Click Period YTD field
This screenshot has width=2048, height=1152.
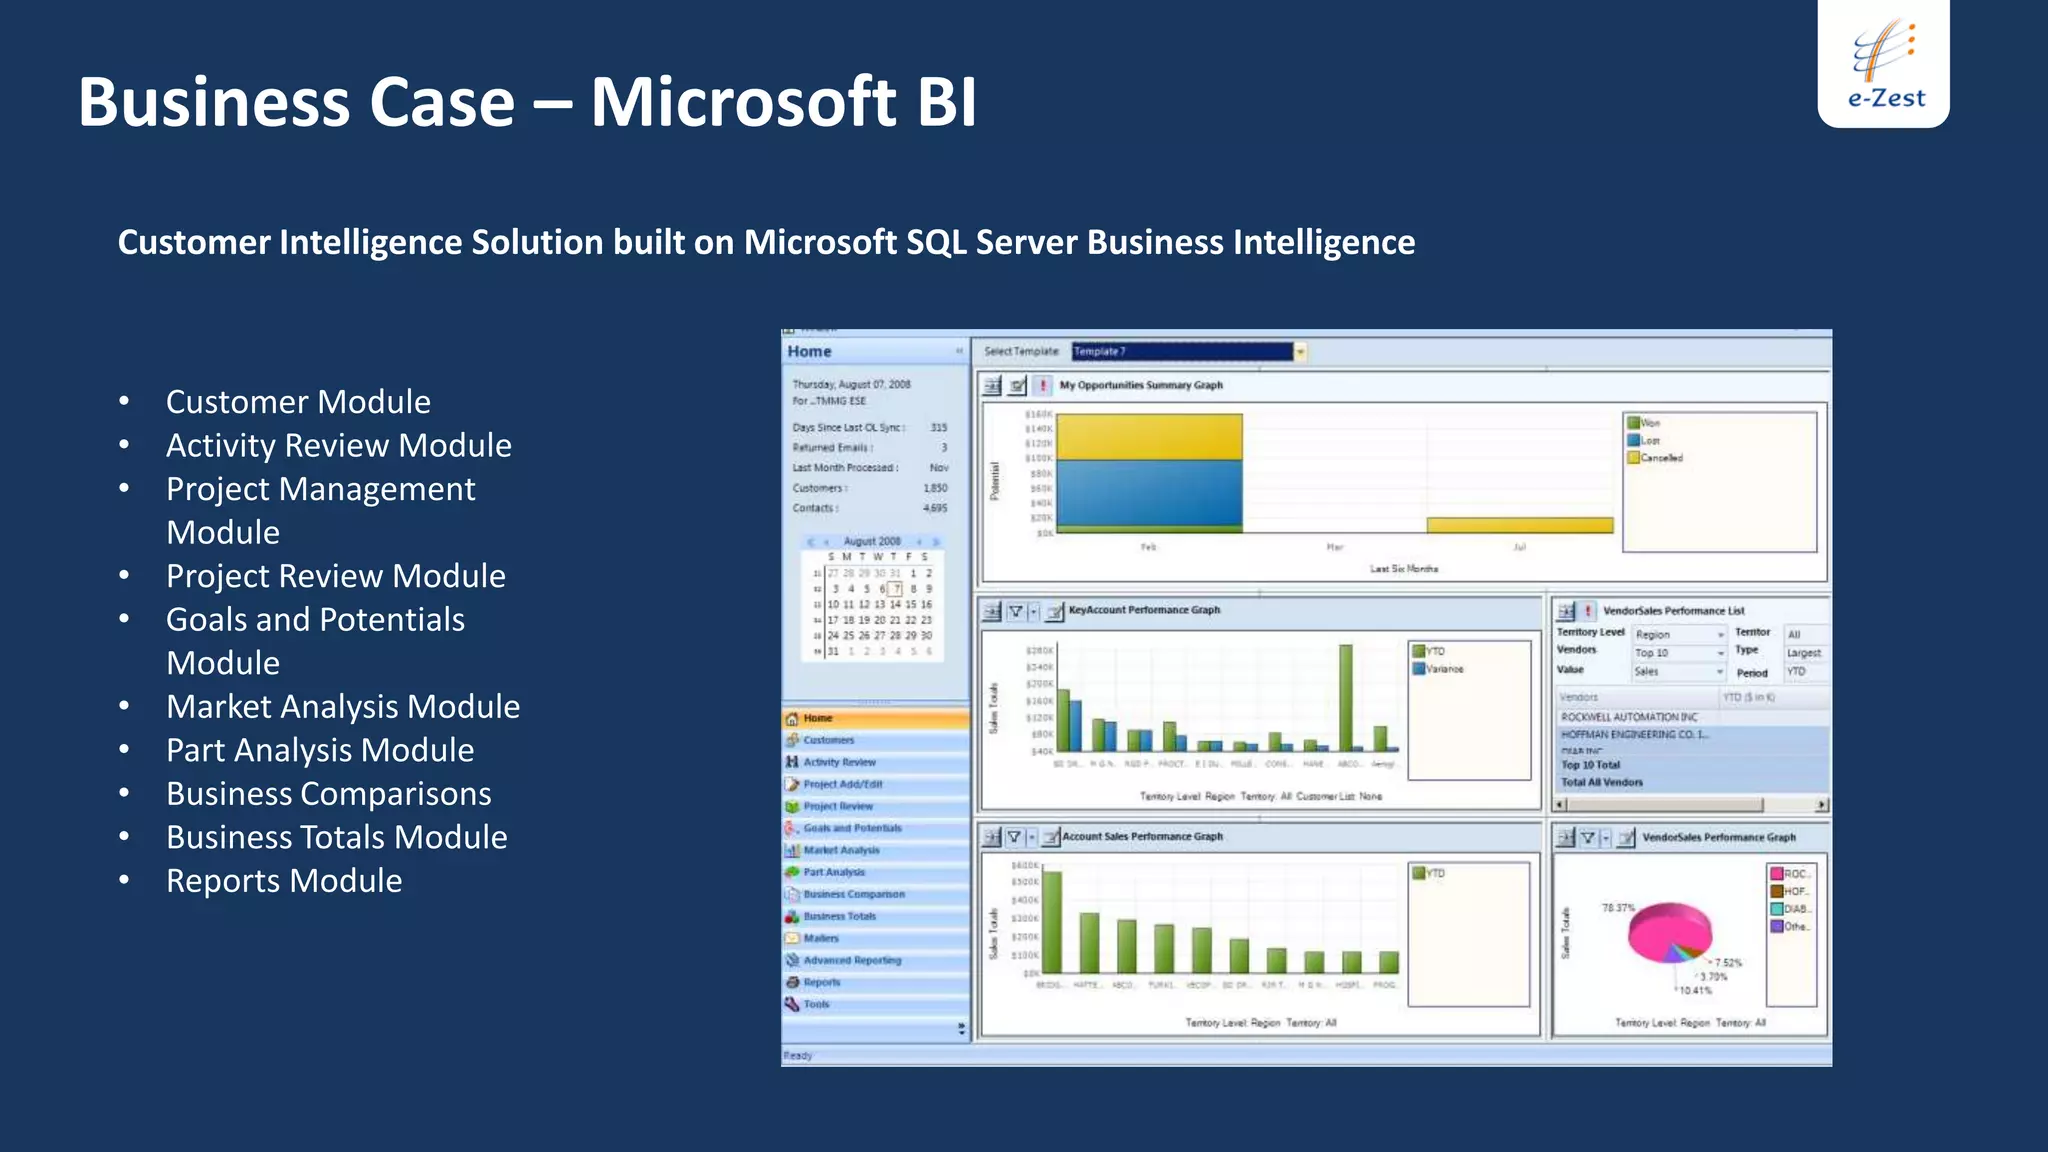point(1806,672)
